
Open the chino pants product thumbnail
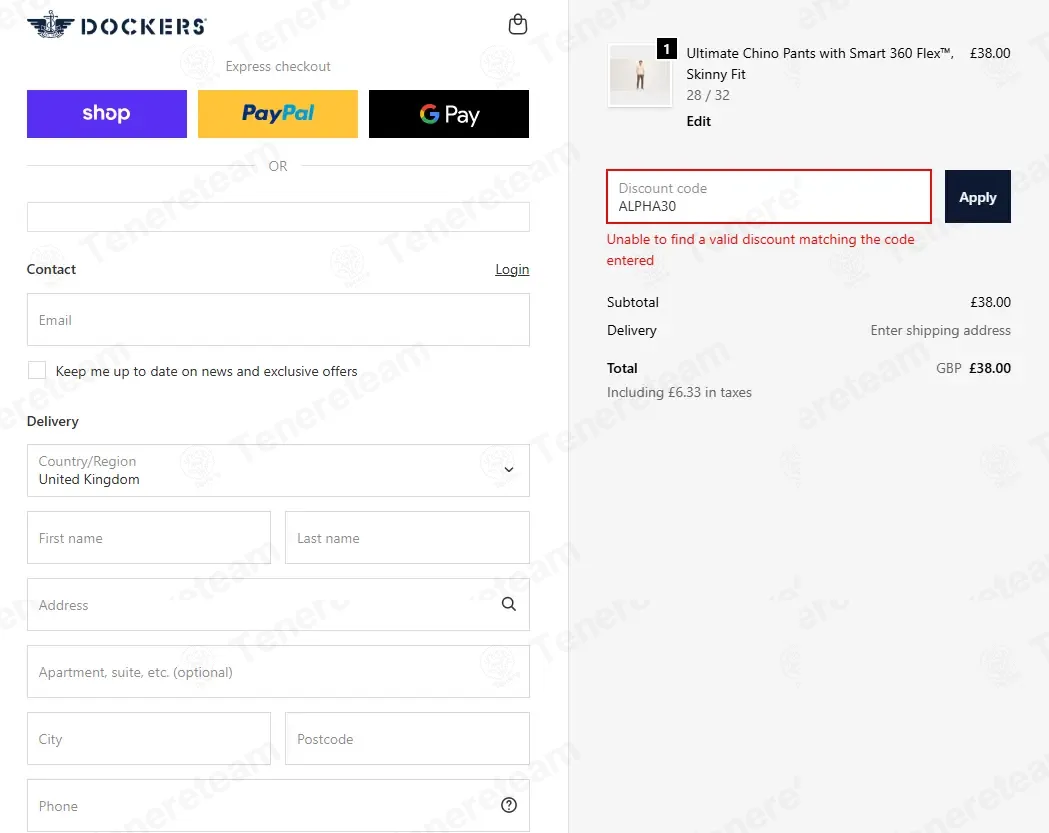pyautogui.click(x=640, y=75)
